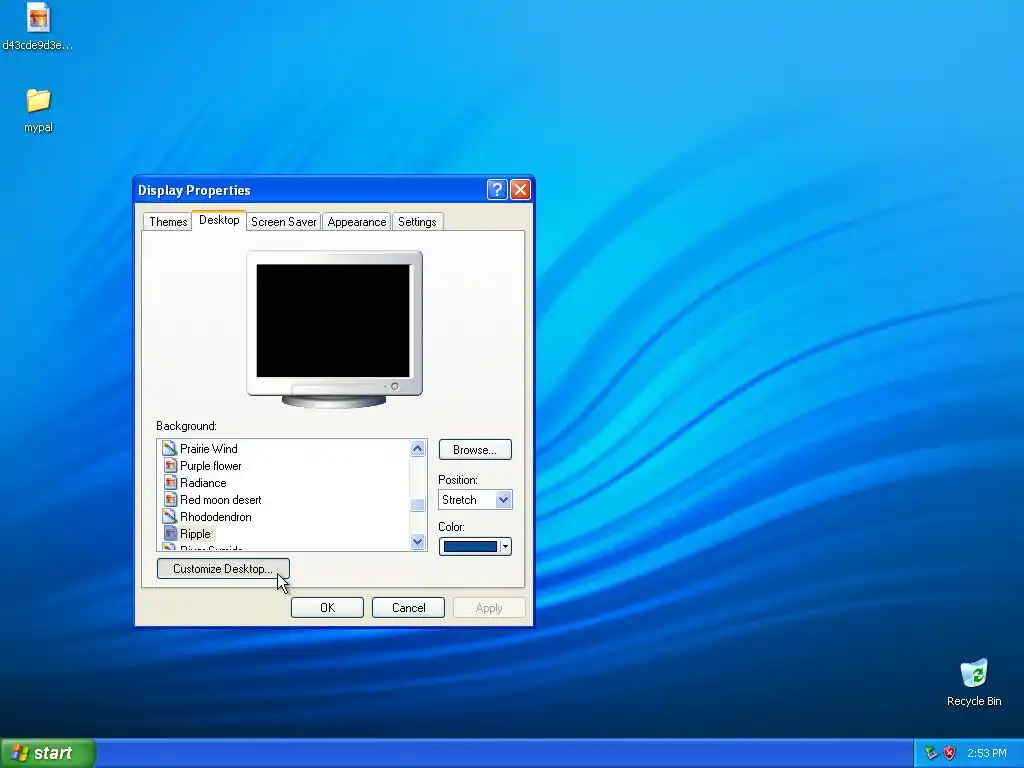Viewport: 1024px width, 768px height.
Task: Click the background list scroll down arrow
Action: pyautogui.click(x=418, y=541)
